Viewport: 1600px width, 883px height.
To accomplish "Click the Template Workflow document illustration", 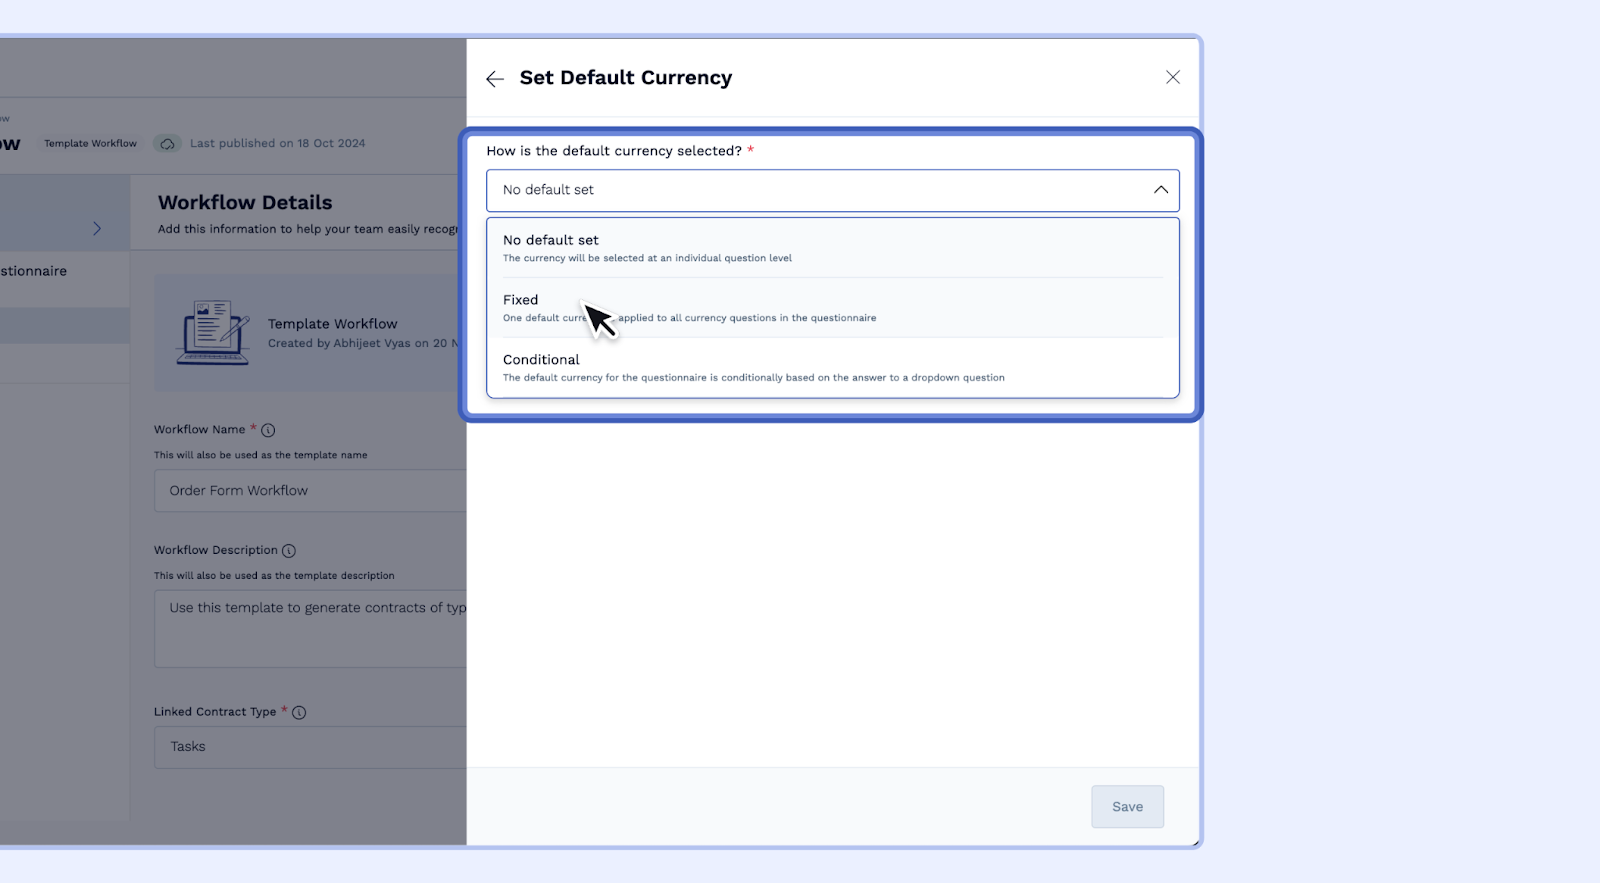I will (x=213, y=333).
